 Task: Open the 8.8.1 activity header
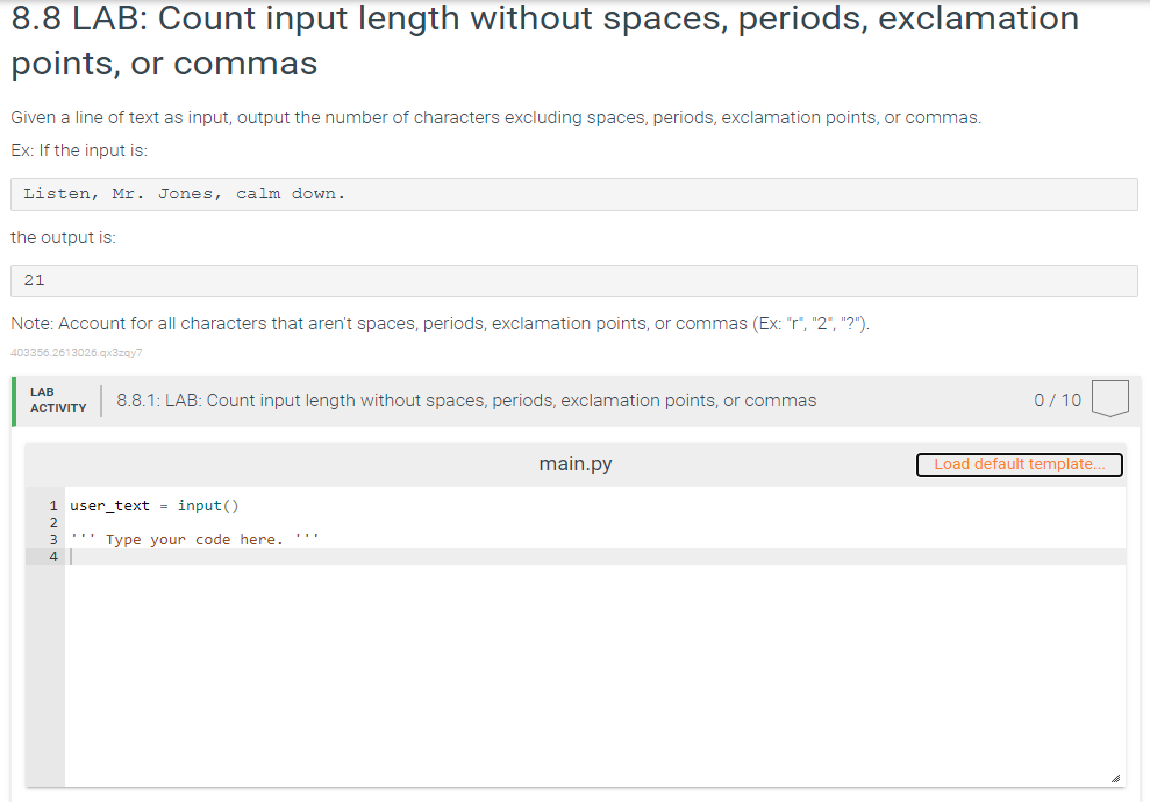466,400
